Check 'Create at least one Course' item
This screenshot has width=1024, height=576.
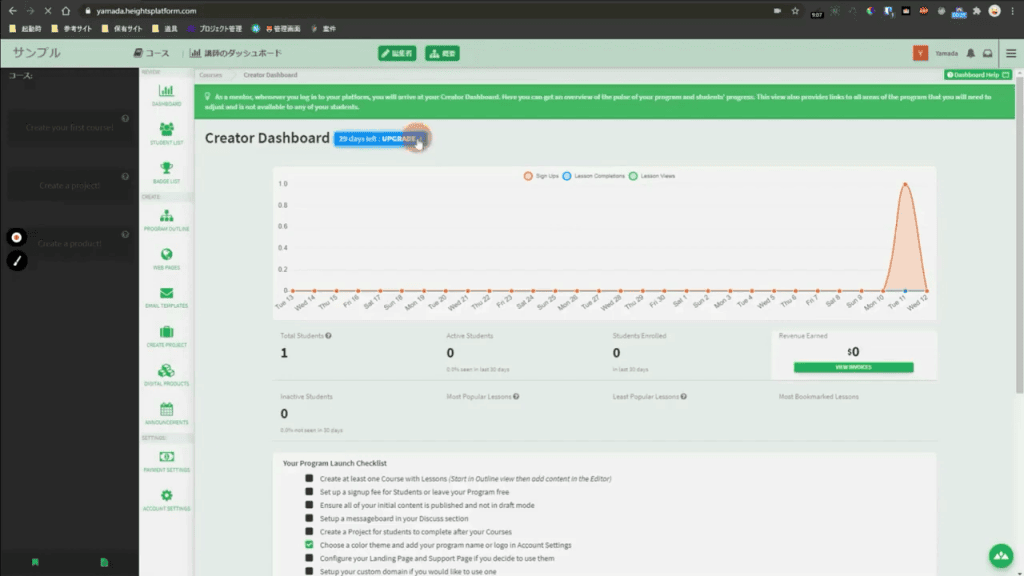click(309, 478)
